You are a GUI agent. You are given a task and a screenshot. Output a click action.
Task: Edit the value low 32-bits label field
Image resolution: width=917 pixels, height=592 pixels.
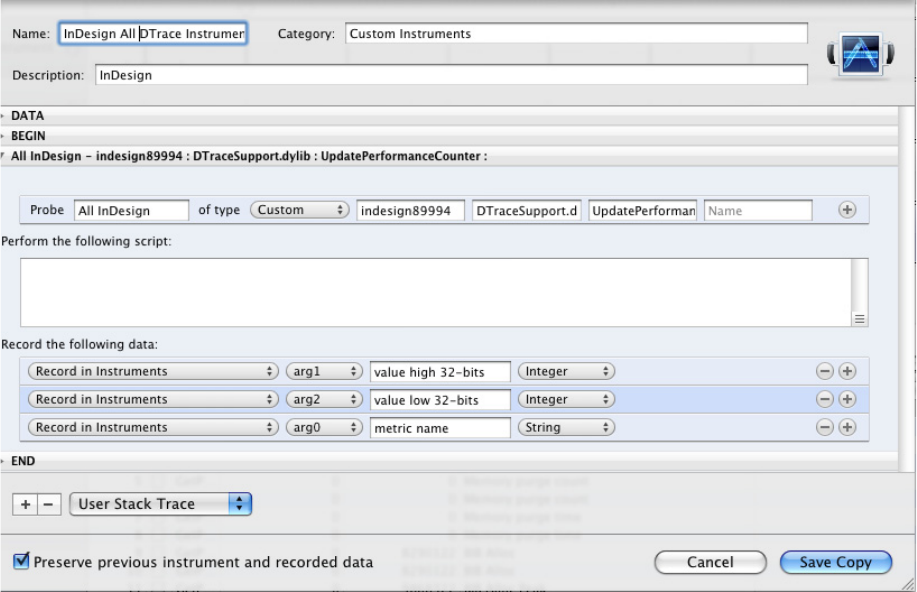pos(440,400)
